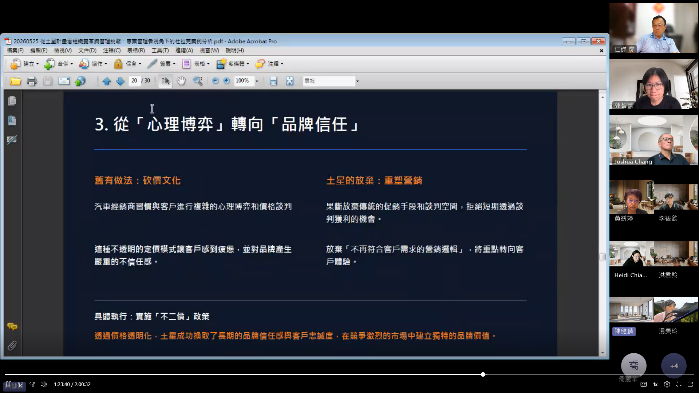The height and width of the screenshot is (393, 699).
Task: Select the second participant video with glasses
Action: (x=653, y=84)
